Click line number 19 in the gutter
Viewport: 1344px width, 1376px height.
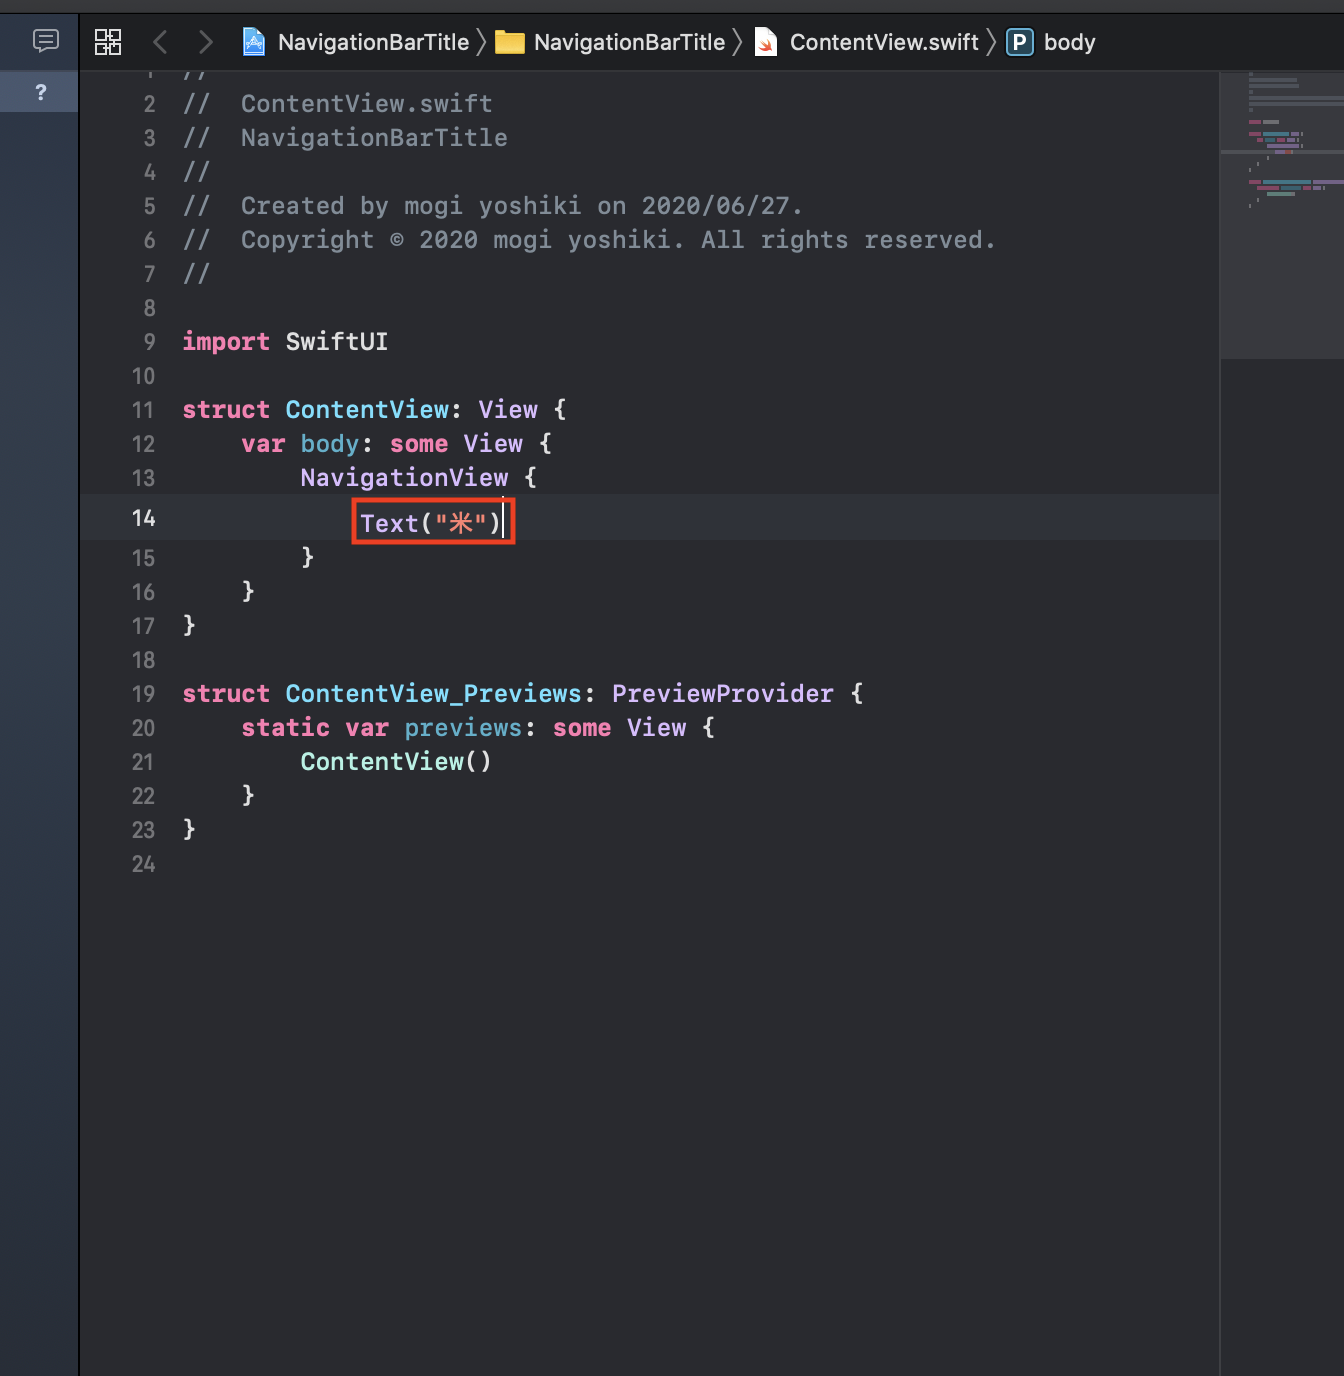(144, 694)
